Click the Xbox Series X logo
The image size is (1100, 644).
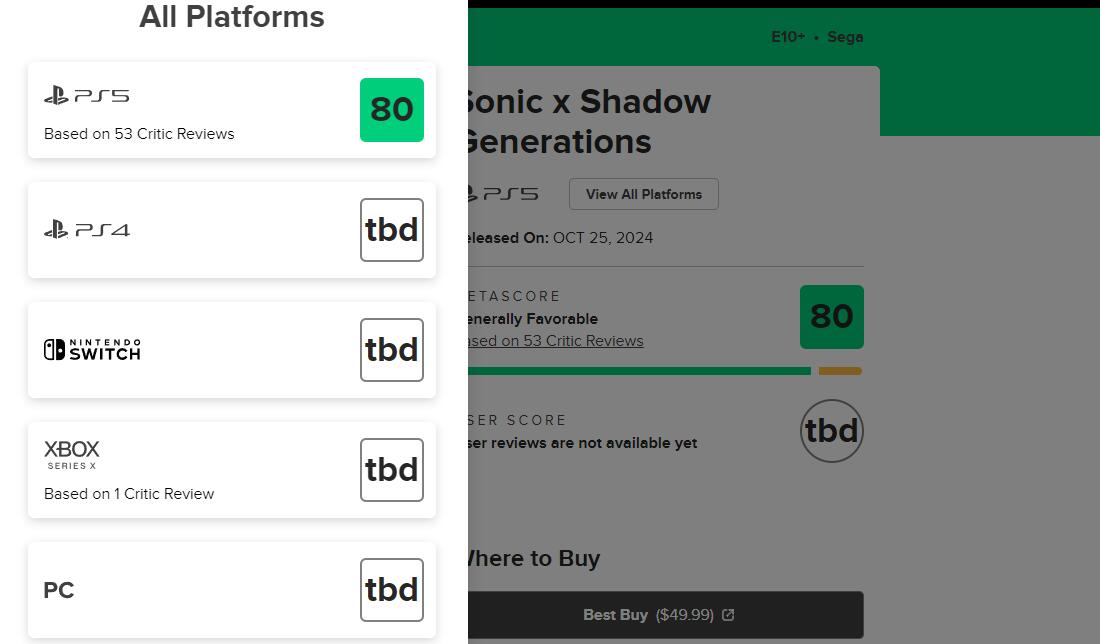[x=72, y=454]
